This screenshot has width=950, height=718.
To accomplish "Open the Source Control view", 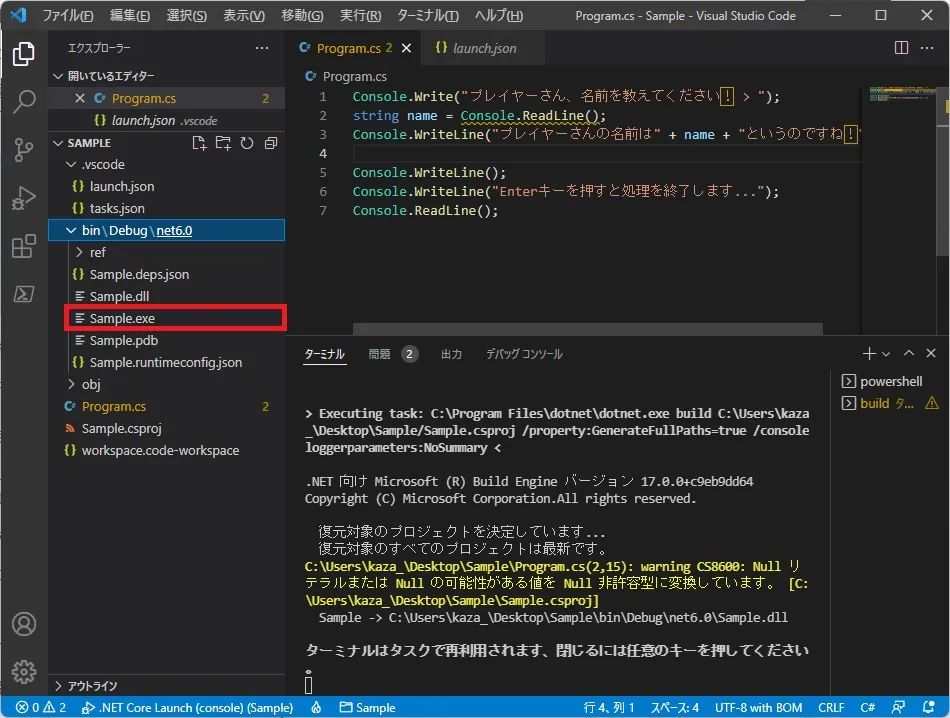I will (x=24, y=147).
